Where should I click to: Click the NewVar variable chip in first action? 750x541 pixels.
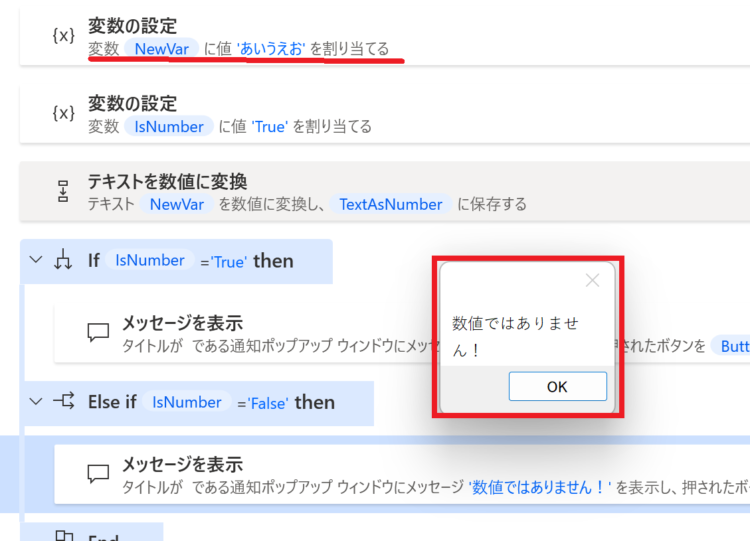click(x=161, y=48)
